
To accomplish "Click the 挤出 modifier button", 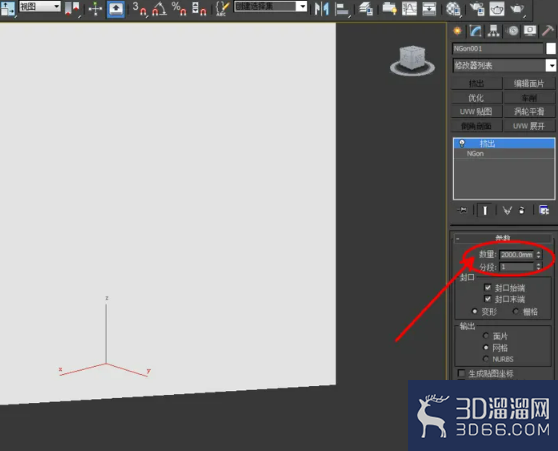I will 477,84.
